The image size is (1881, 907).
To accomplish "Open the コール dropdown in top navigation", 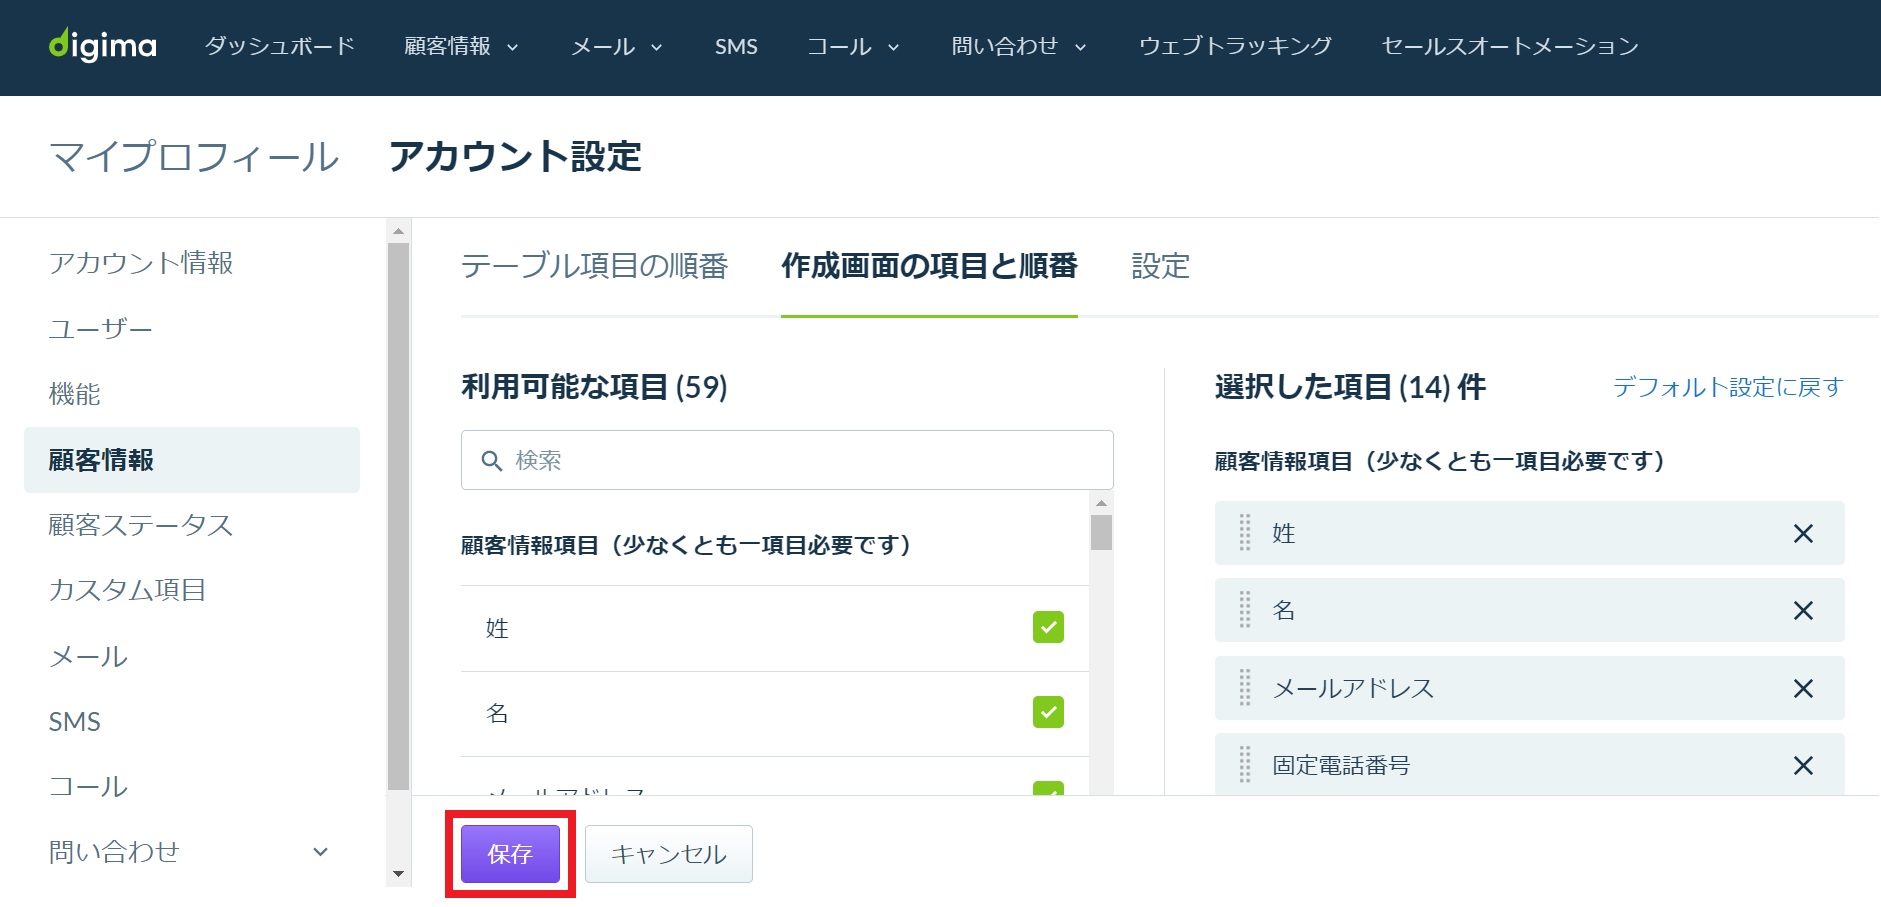I will [853, 46].
